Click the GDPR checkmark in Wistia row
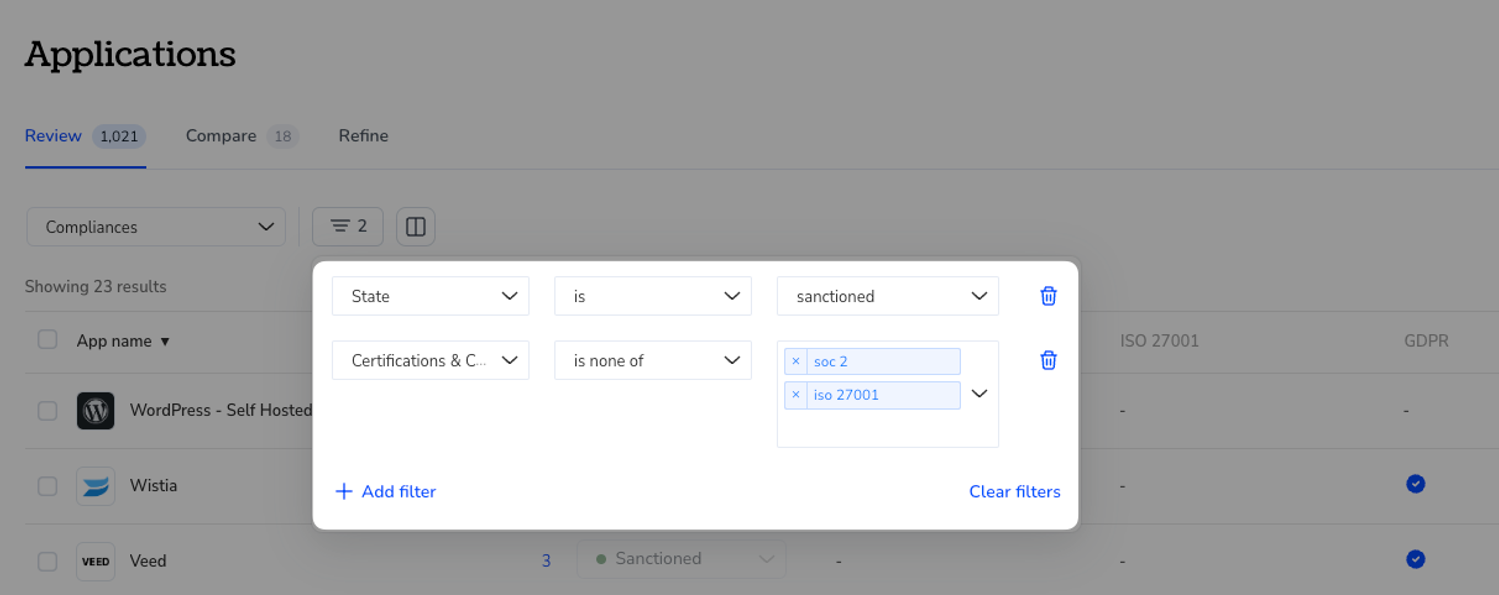Viewport: 1499px width, 595px height. [1415, 484]
